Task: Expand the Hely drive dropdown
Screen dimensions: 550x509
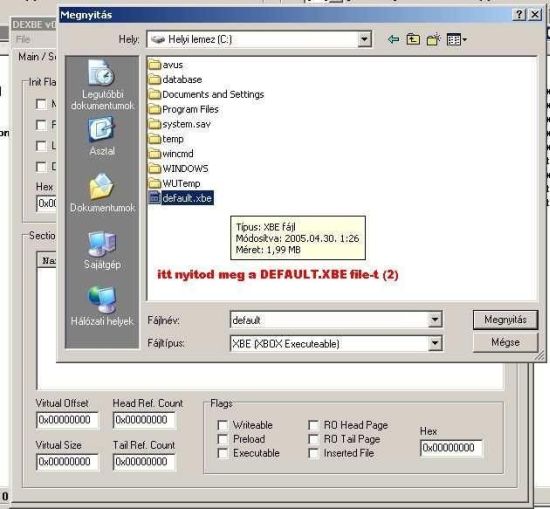Action: [364, 39]
